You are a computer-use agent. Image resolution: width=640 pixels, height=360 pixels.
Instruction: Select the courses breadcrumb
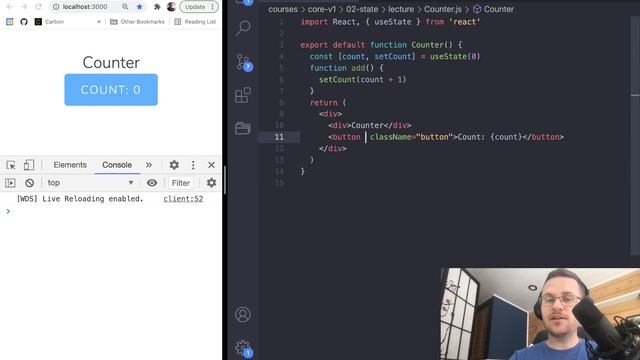pyautogui.click(x=283, y=9)
